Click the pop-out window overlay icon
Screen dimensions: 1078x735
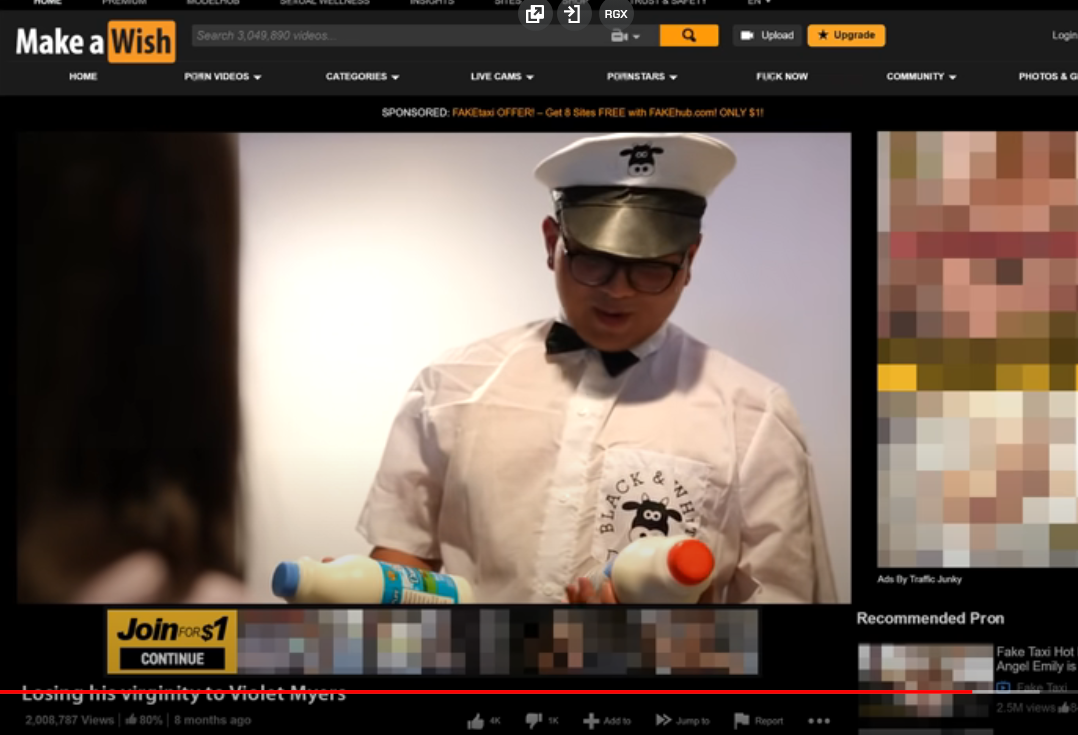[535, 14]
